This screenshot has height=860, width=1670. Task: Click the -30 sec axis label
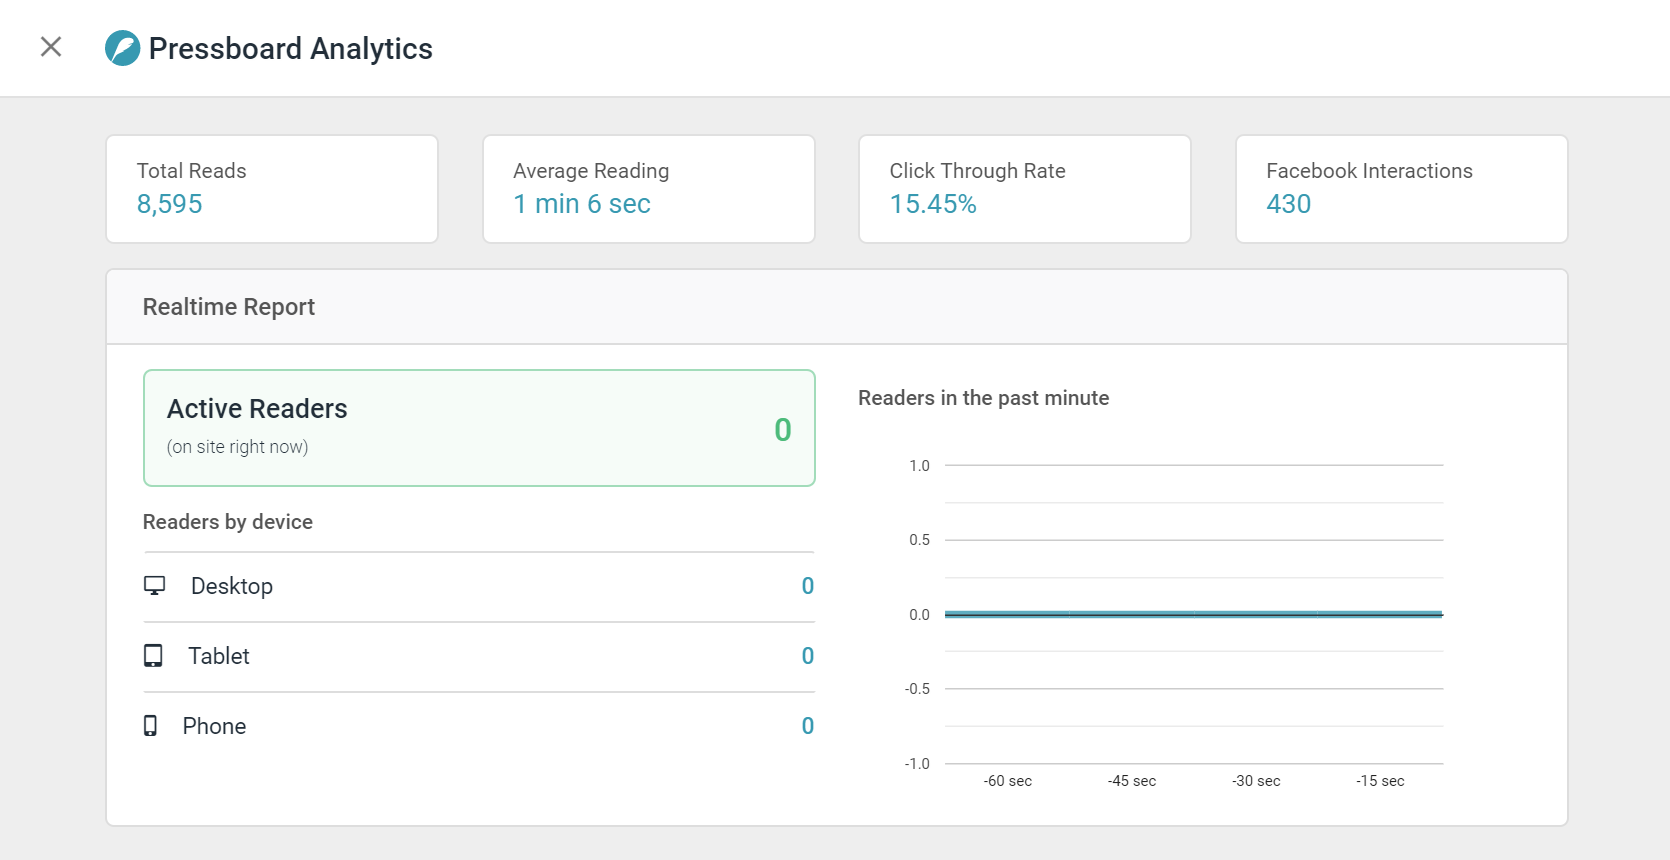click(1256, 781)
